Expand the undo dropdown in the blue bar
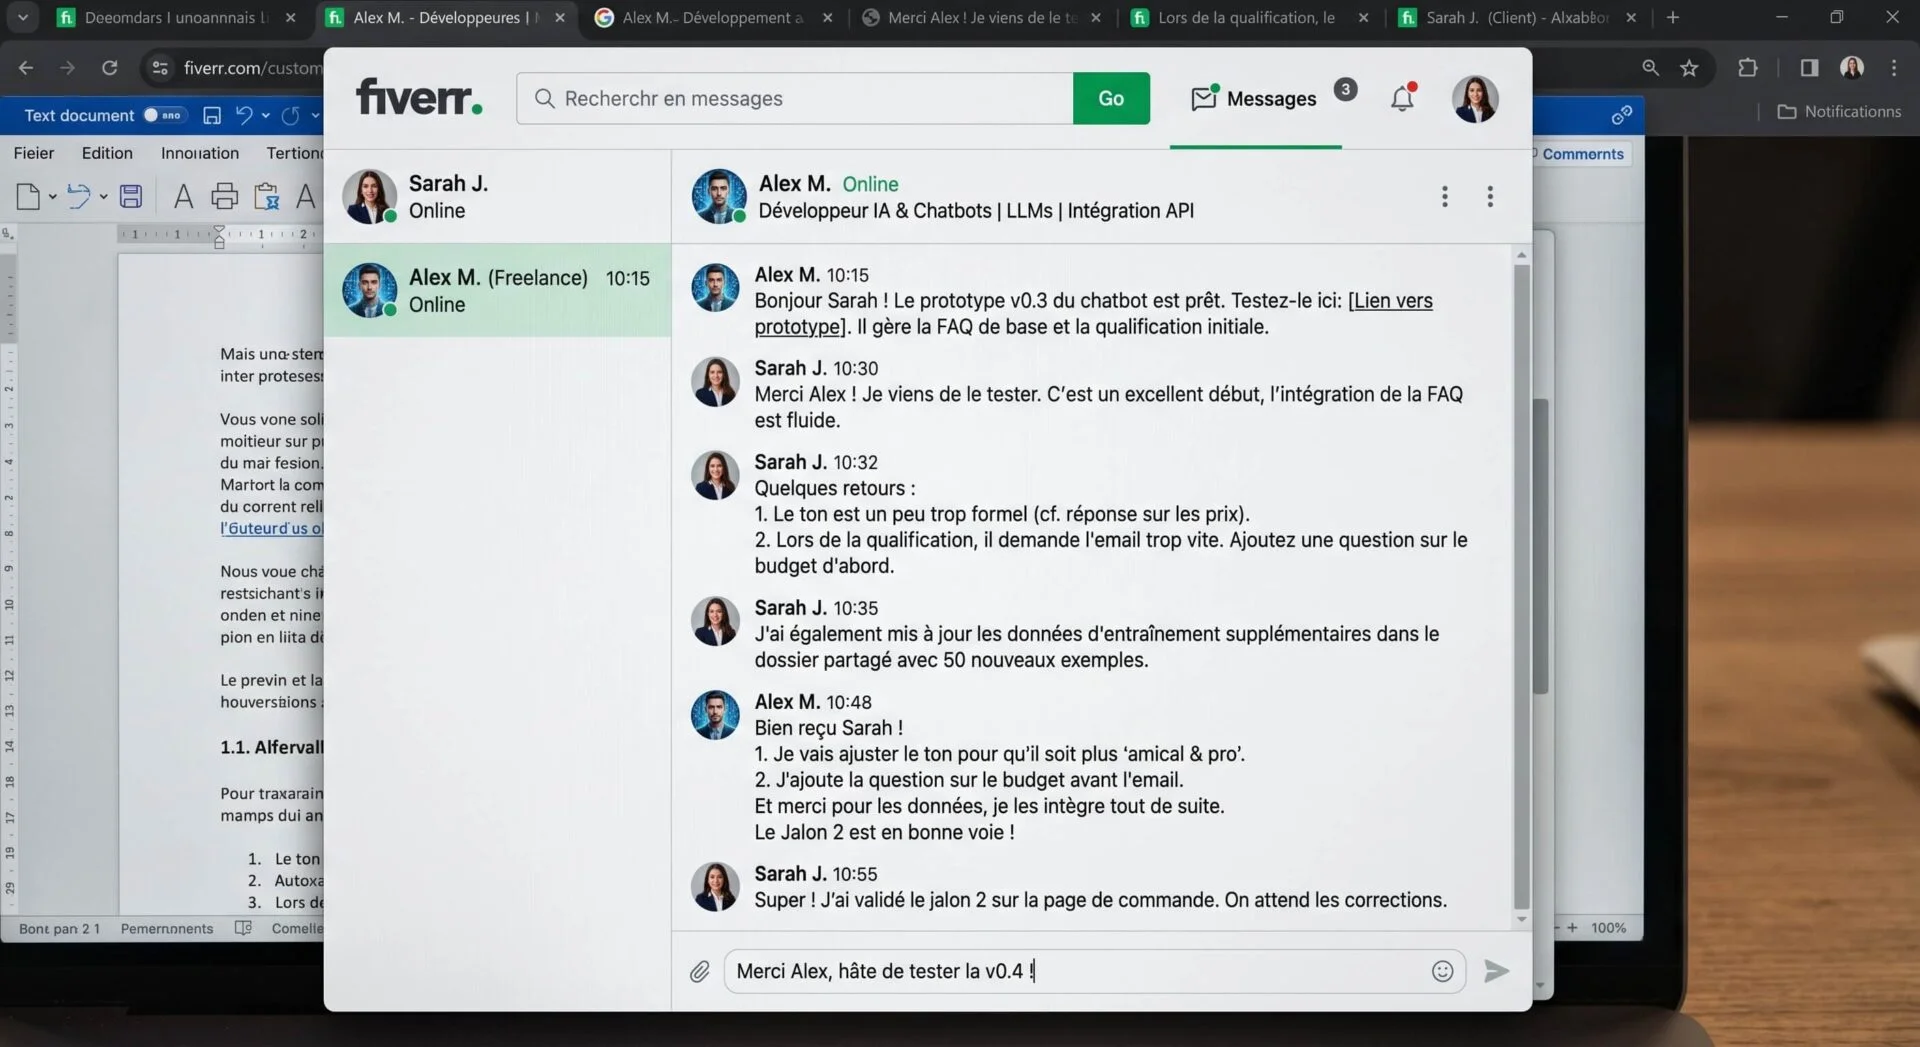Image resolution: width=1920 pixels, height=1047 pixels. [266, 115]
